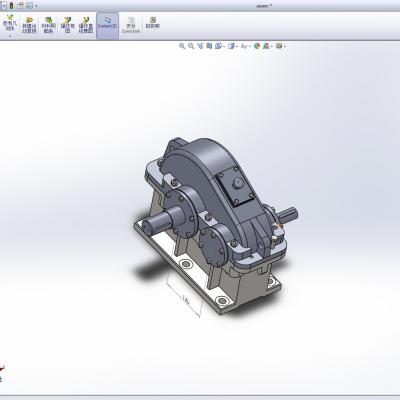Click the View Settings icon
Screen dimensions: 400x400
click(x=279, y=46)
